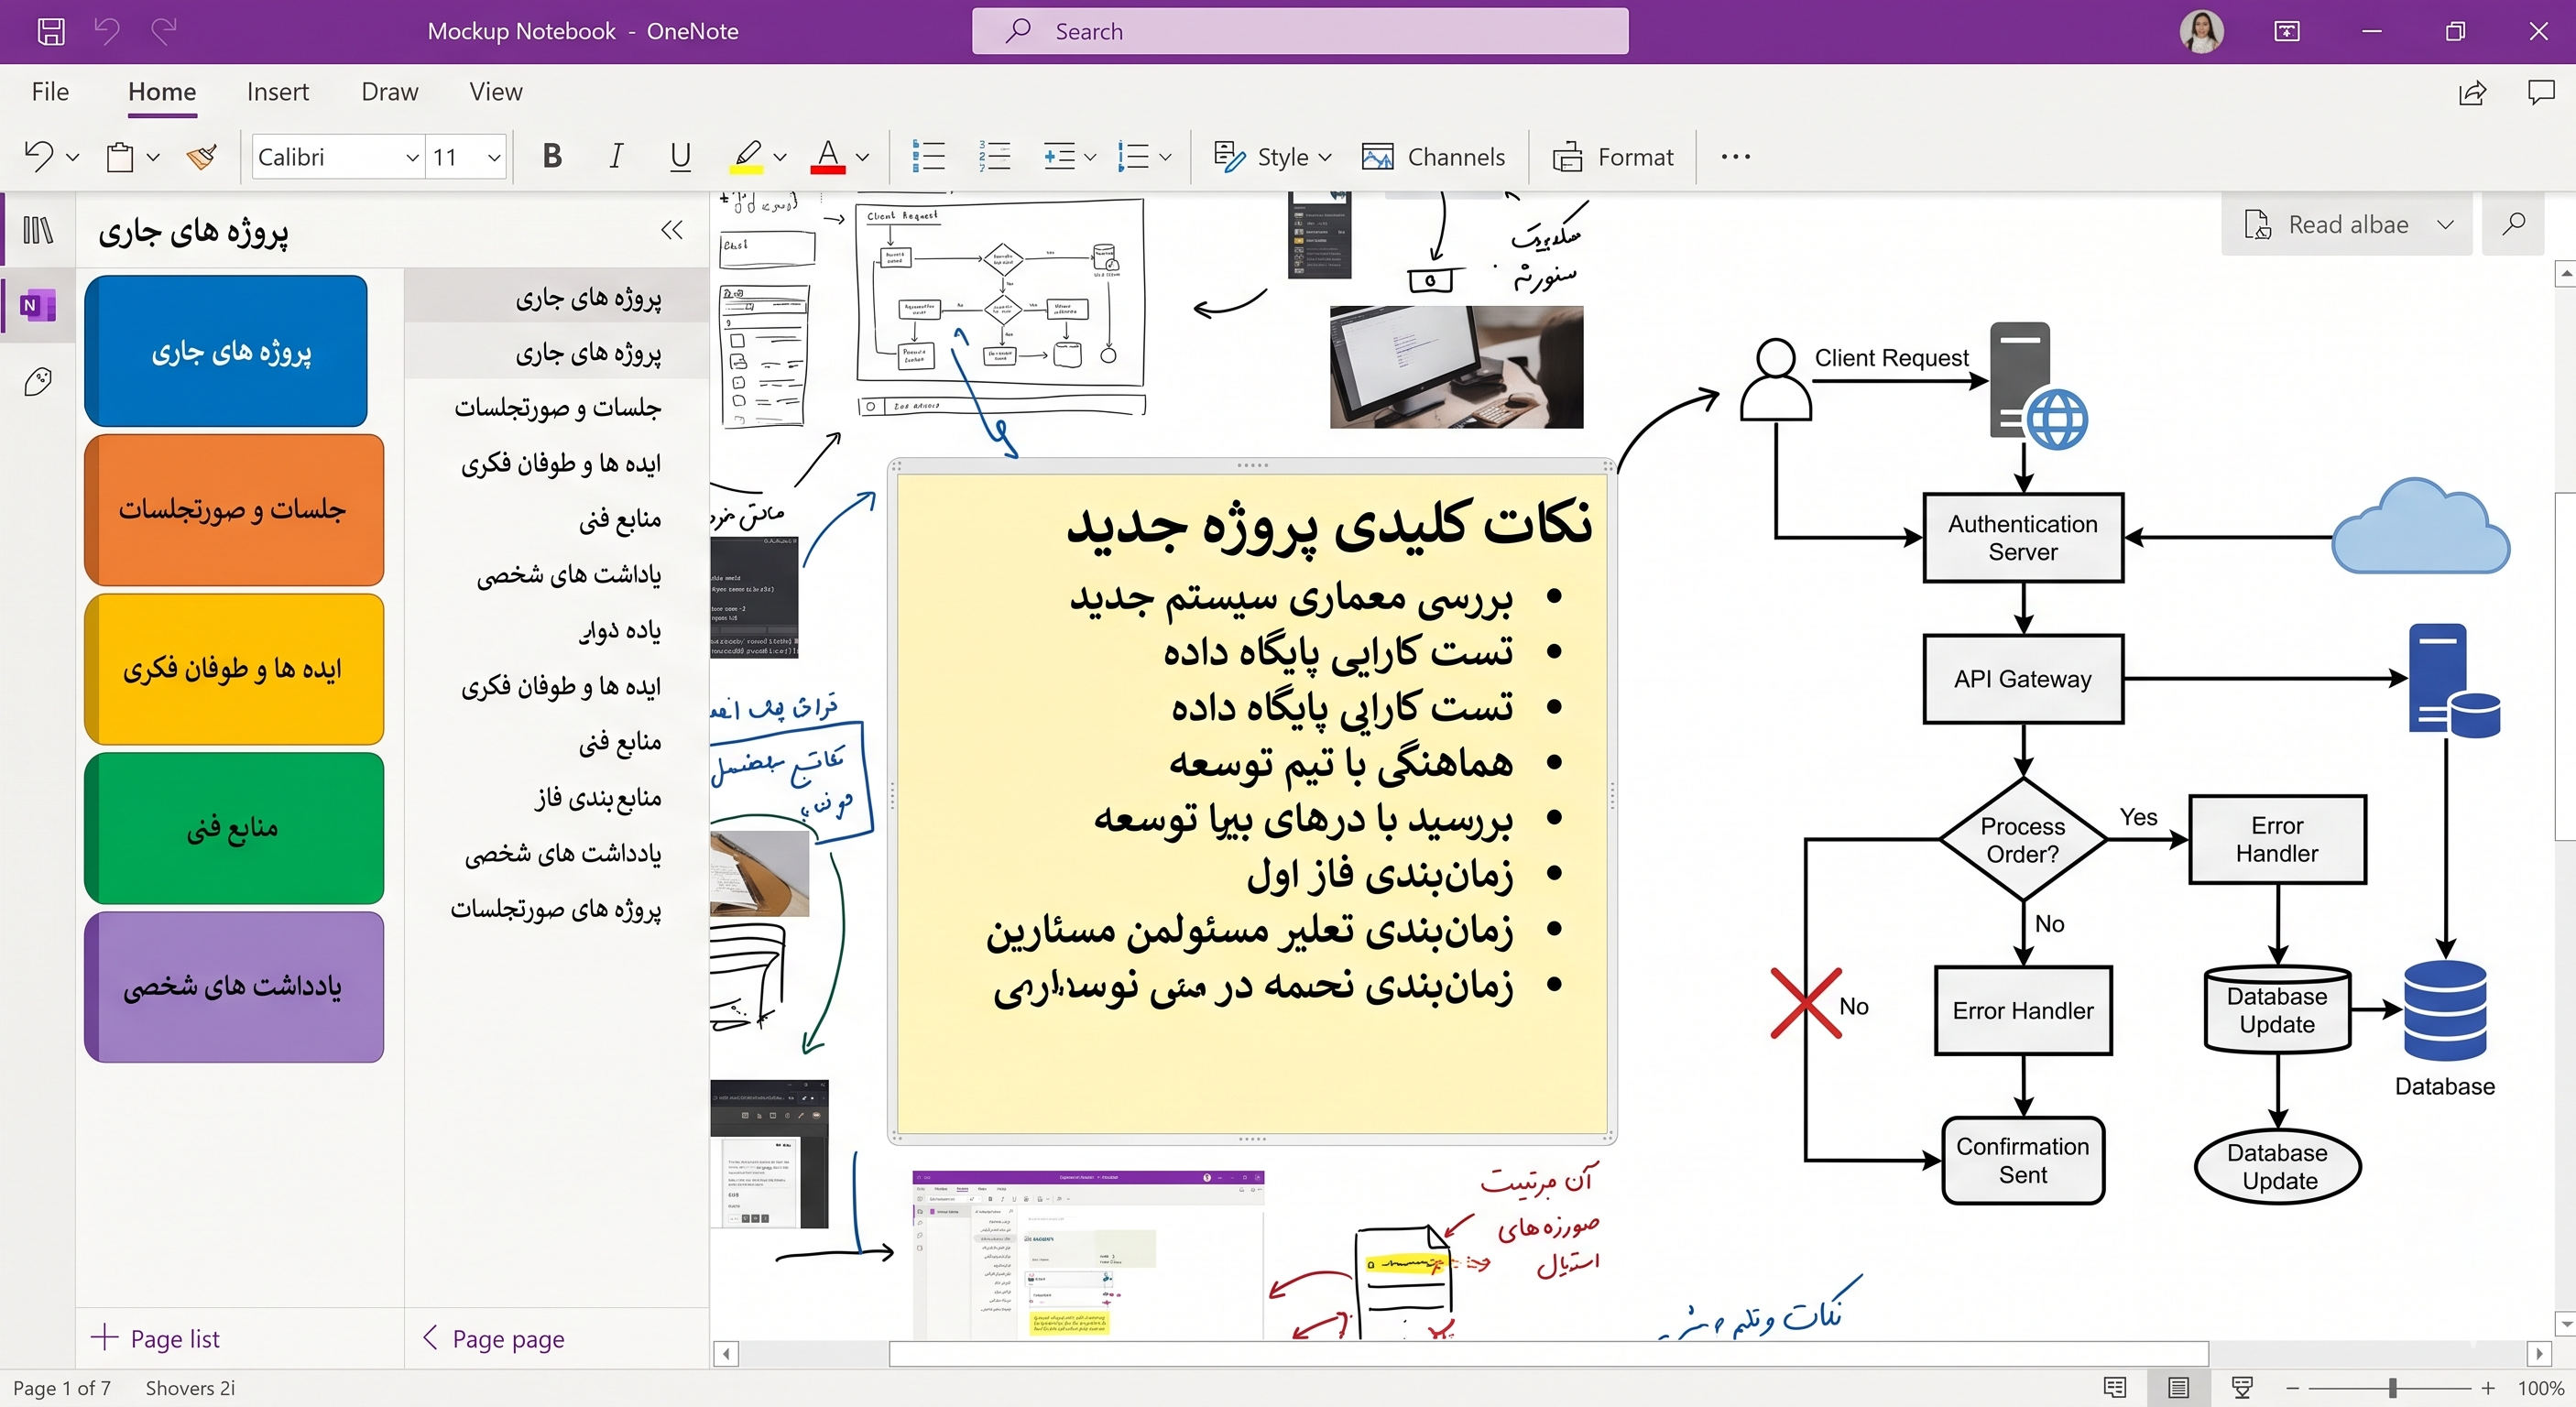The image size is (2576, 1407).
Task: Apply red font color
Action: 828,156
